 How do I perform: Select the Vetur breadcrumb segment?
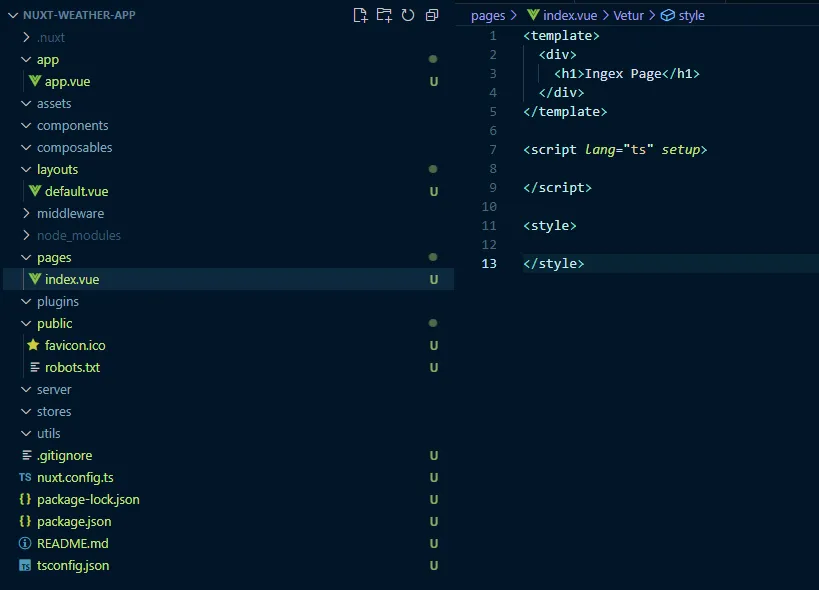pos(628,15)
